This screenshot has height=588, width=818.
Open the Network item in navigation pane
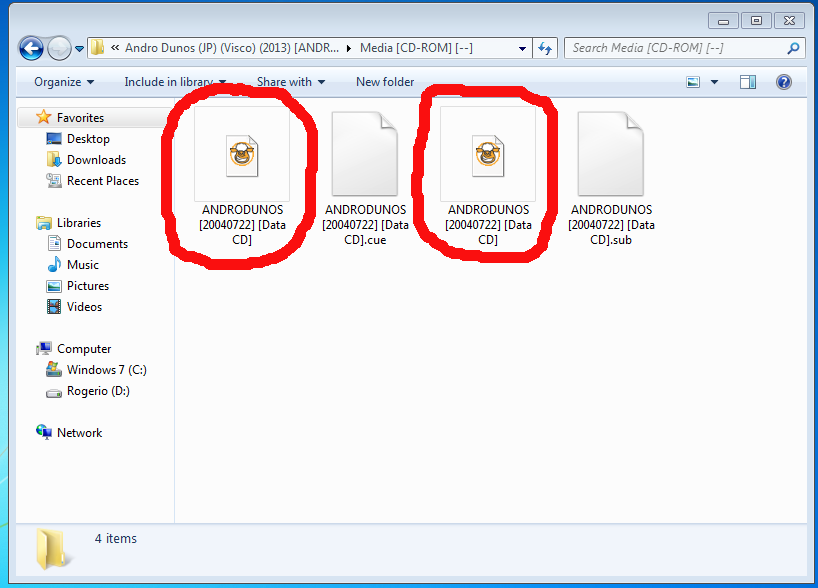point(79,433)
